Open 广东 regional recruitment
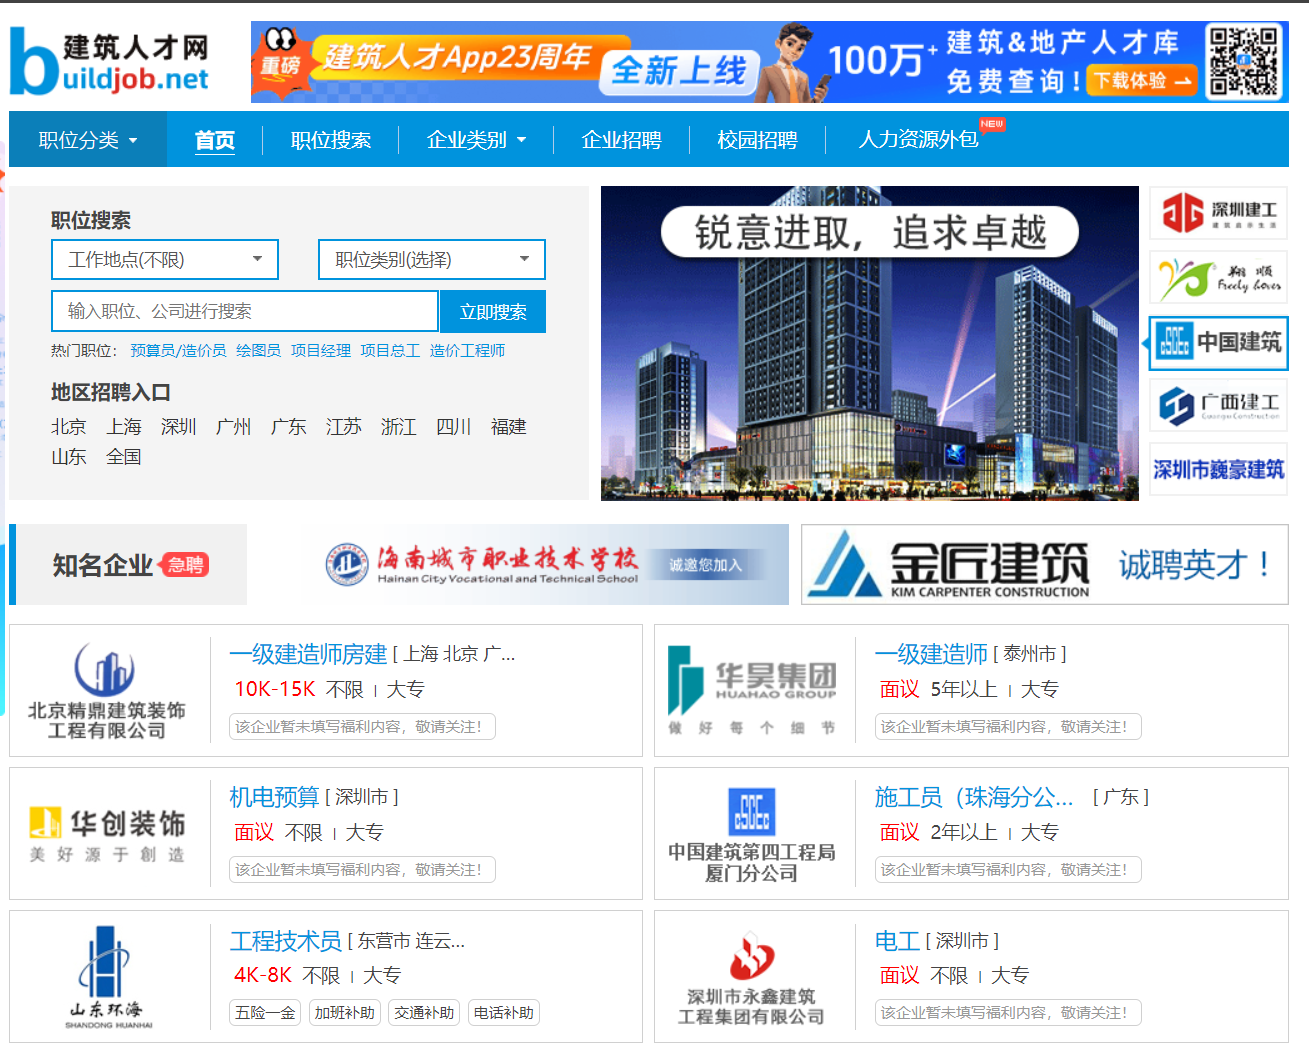This screenshot has height=1046, width=1309. tap(289, 427)
